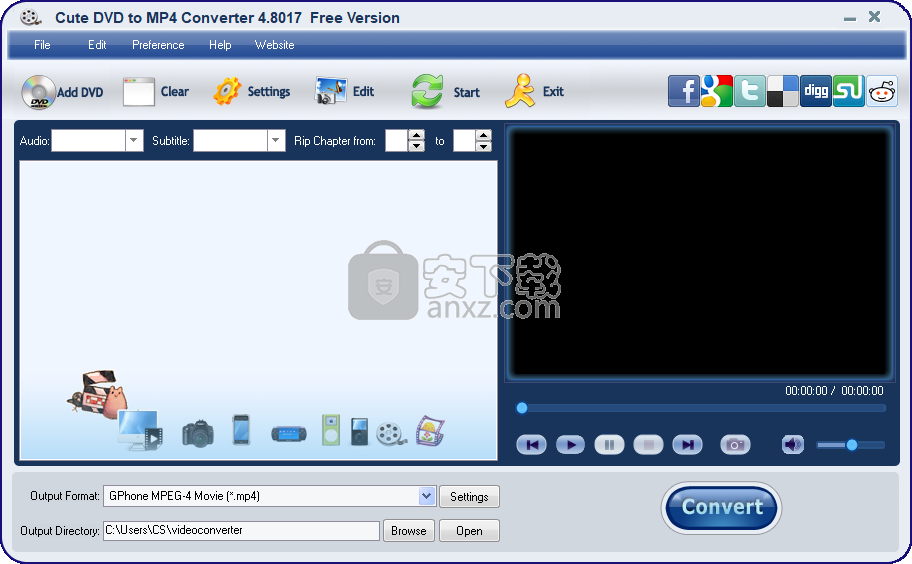This screenshot has height=564, width=912.
Task: Open the Help menu
Action: click(220, 45)
